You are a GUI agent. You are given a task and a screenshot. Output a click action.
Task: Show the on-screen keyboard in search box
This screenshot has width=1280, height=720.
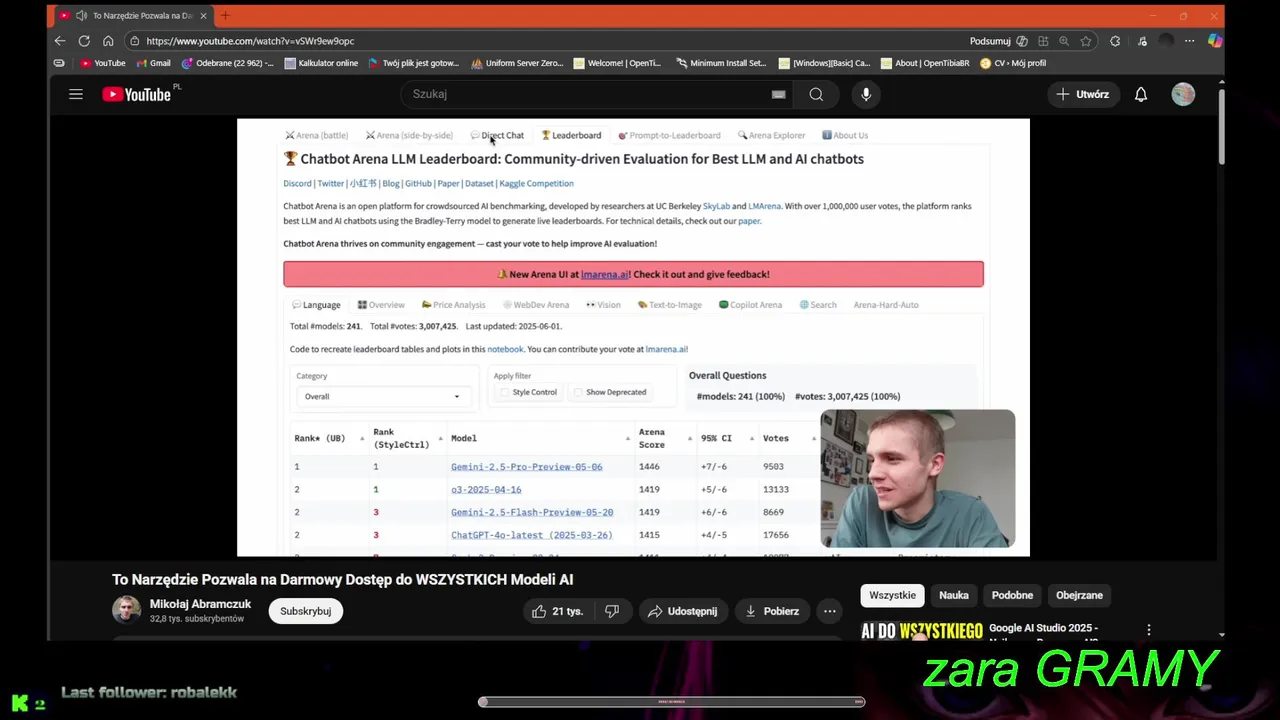pyautogui.click(x=778, y=94)
